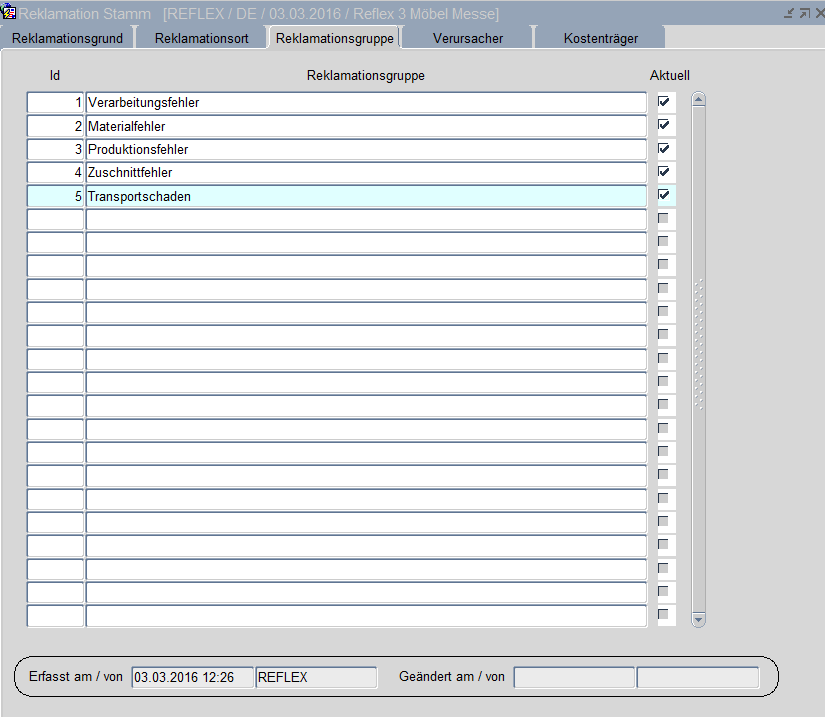
Task: Click the Geändert am date field
Action: [x=574, y=677]
